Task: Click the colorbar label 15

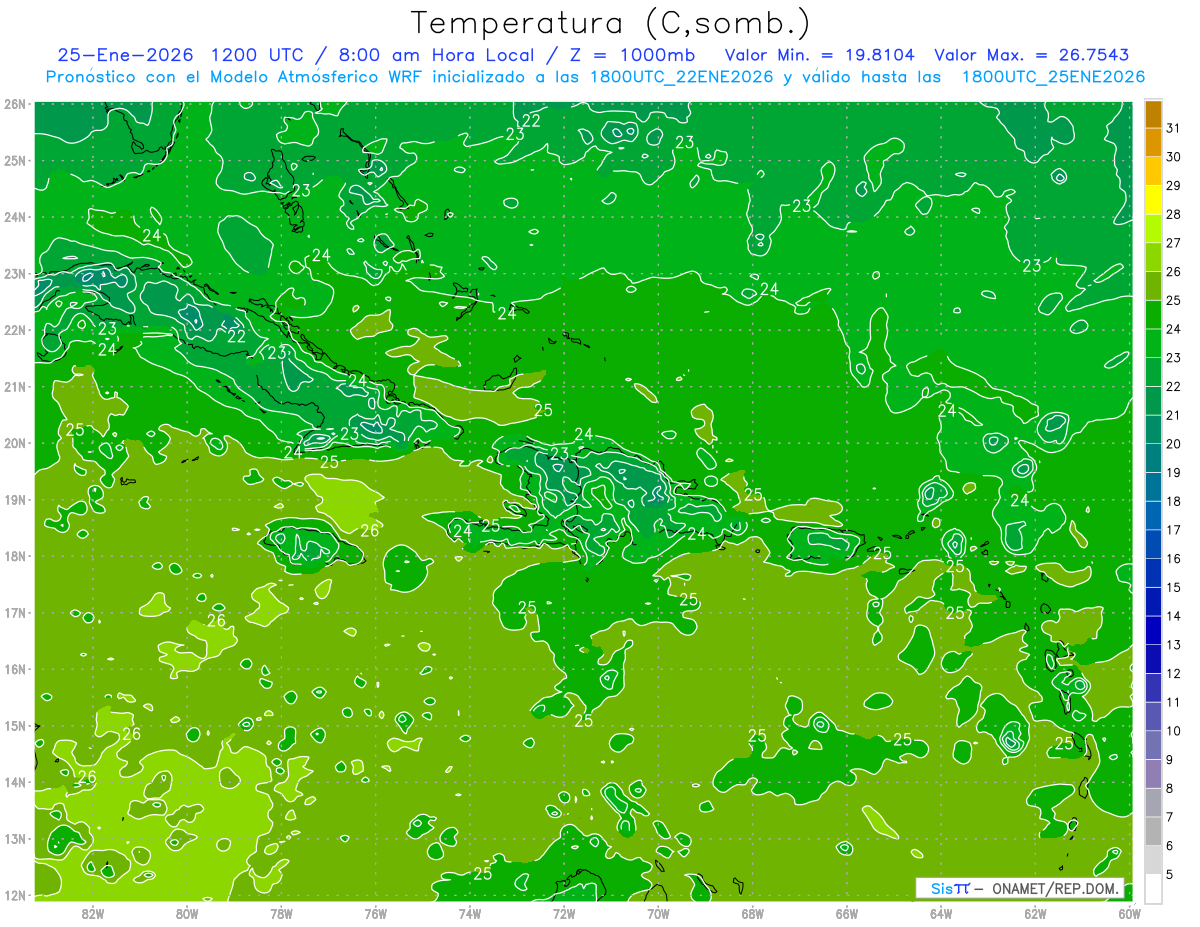Action: point(1174,588)
